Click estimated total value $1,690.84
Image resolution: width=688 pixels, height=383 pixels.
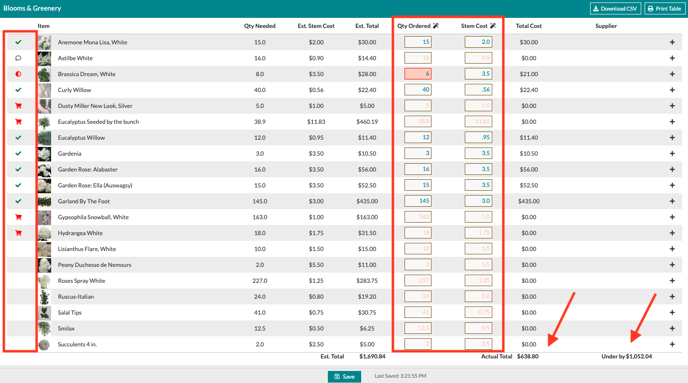click(372, 356)
